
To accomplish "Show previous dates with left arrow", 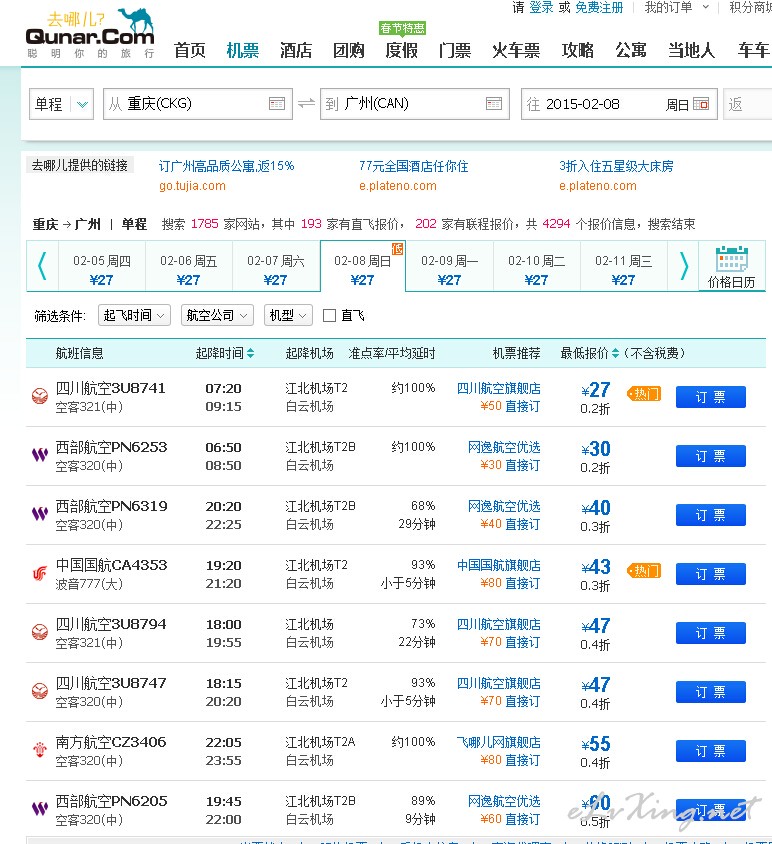I will 42,266.
